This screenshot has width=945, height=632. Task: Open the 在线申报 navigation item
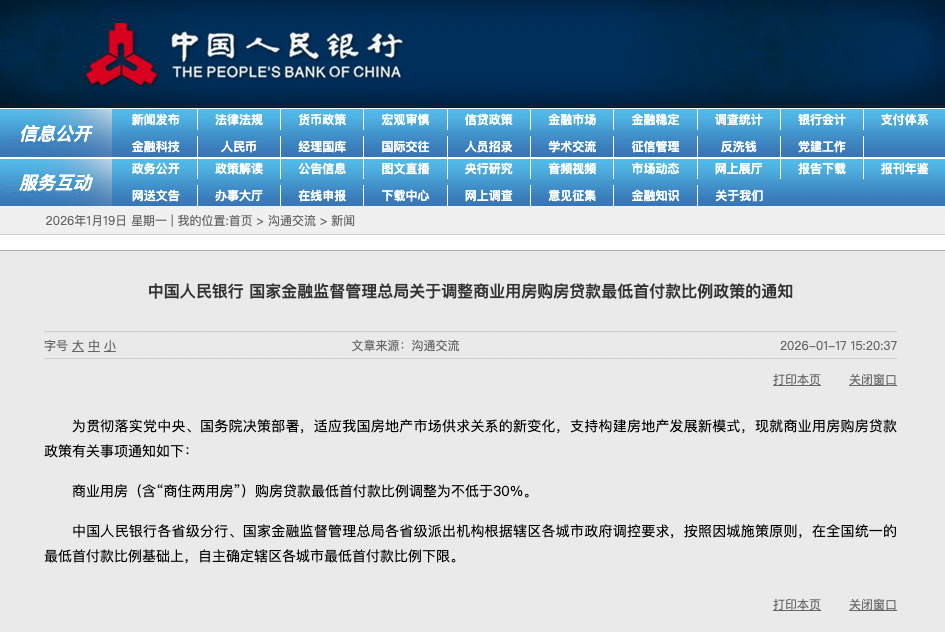click(322, 195)
